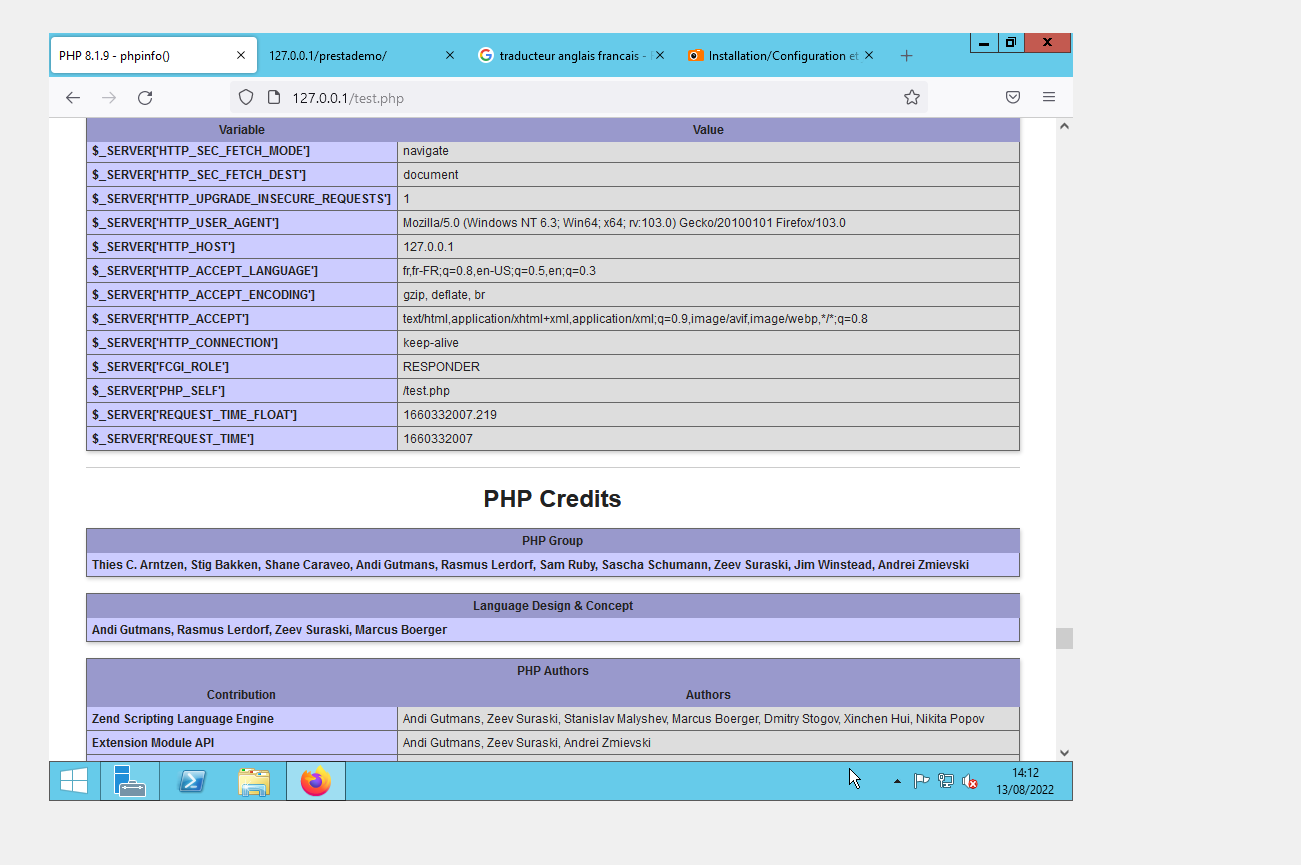Click the PHP Credits heading

(x=552, y=499)
